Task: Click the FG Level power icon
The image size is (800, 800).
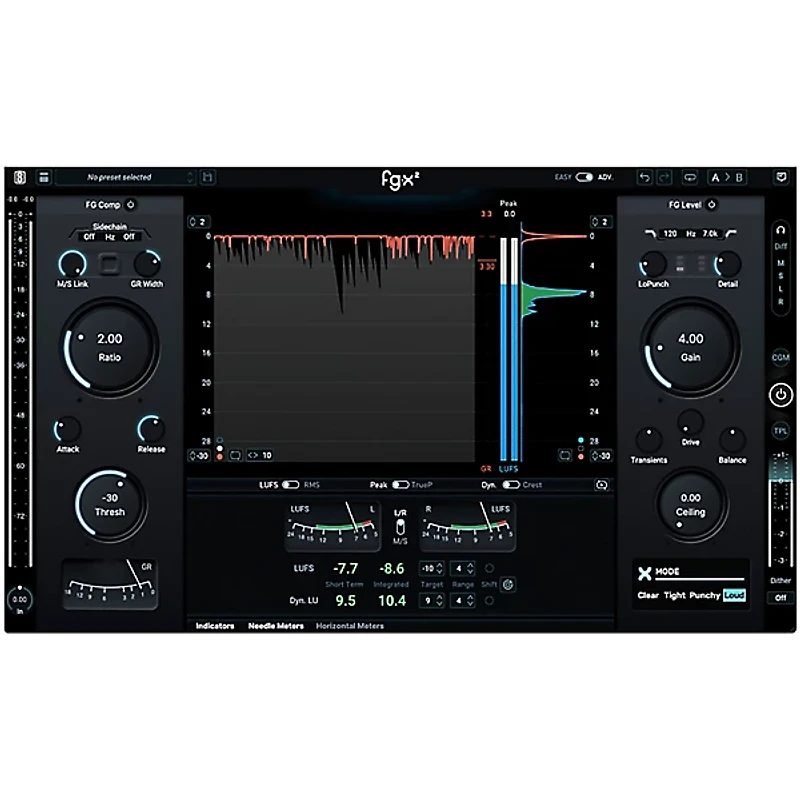Action: (x=711, y=205)
